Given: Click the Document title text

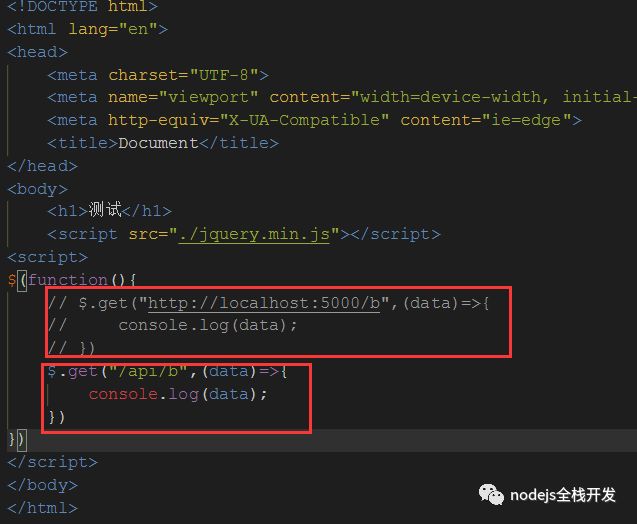Looking at the screenshot, I should (x=158, y=143).
